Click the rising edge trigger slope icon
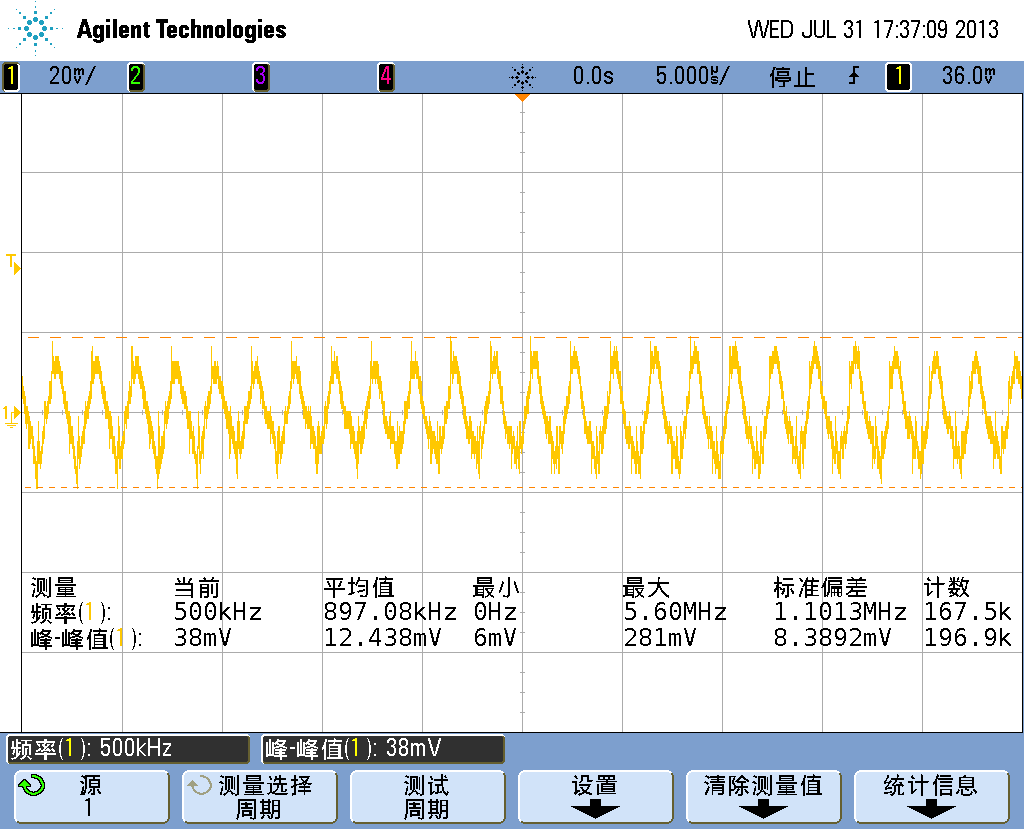1024x829 pixels. click(854, 76)
